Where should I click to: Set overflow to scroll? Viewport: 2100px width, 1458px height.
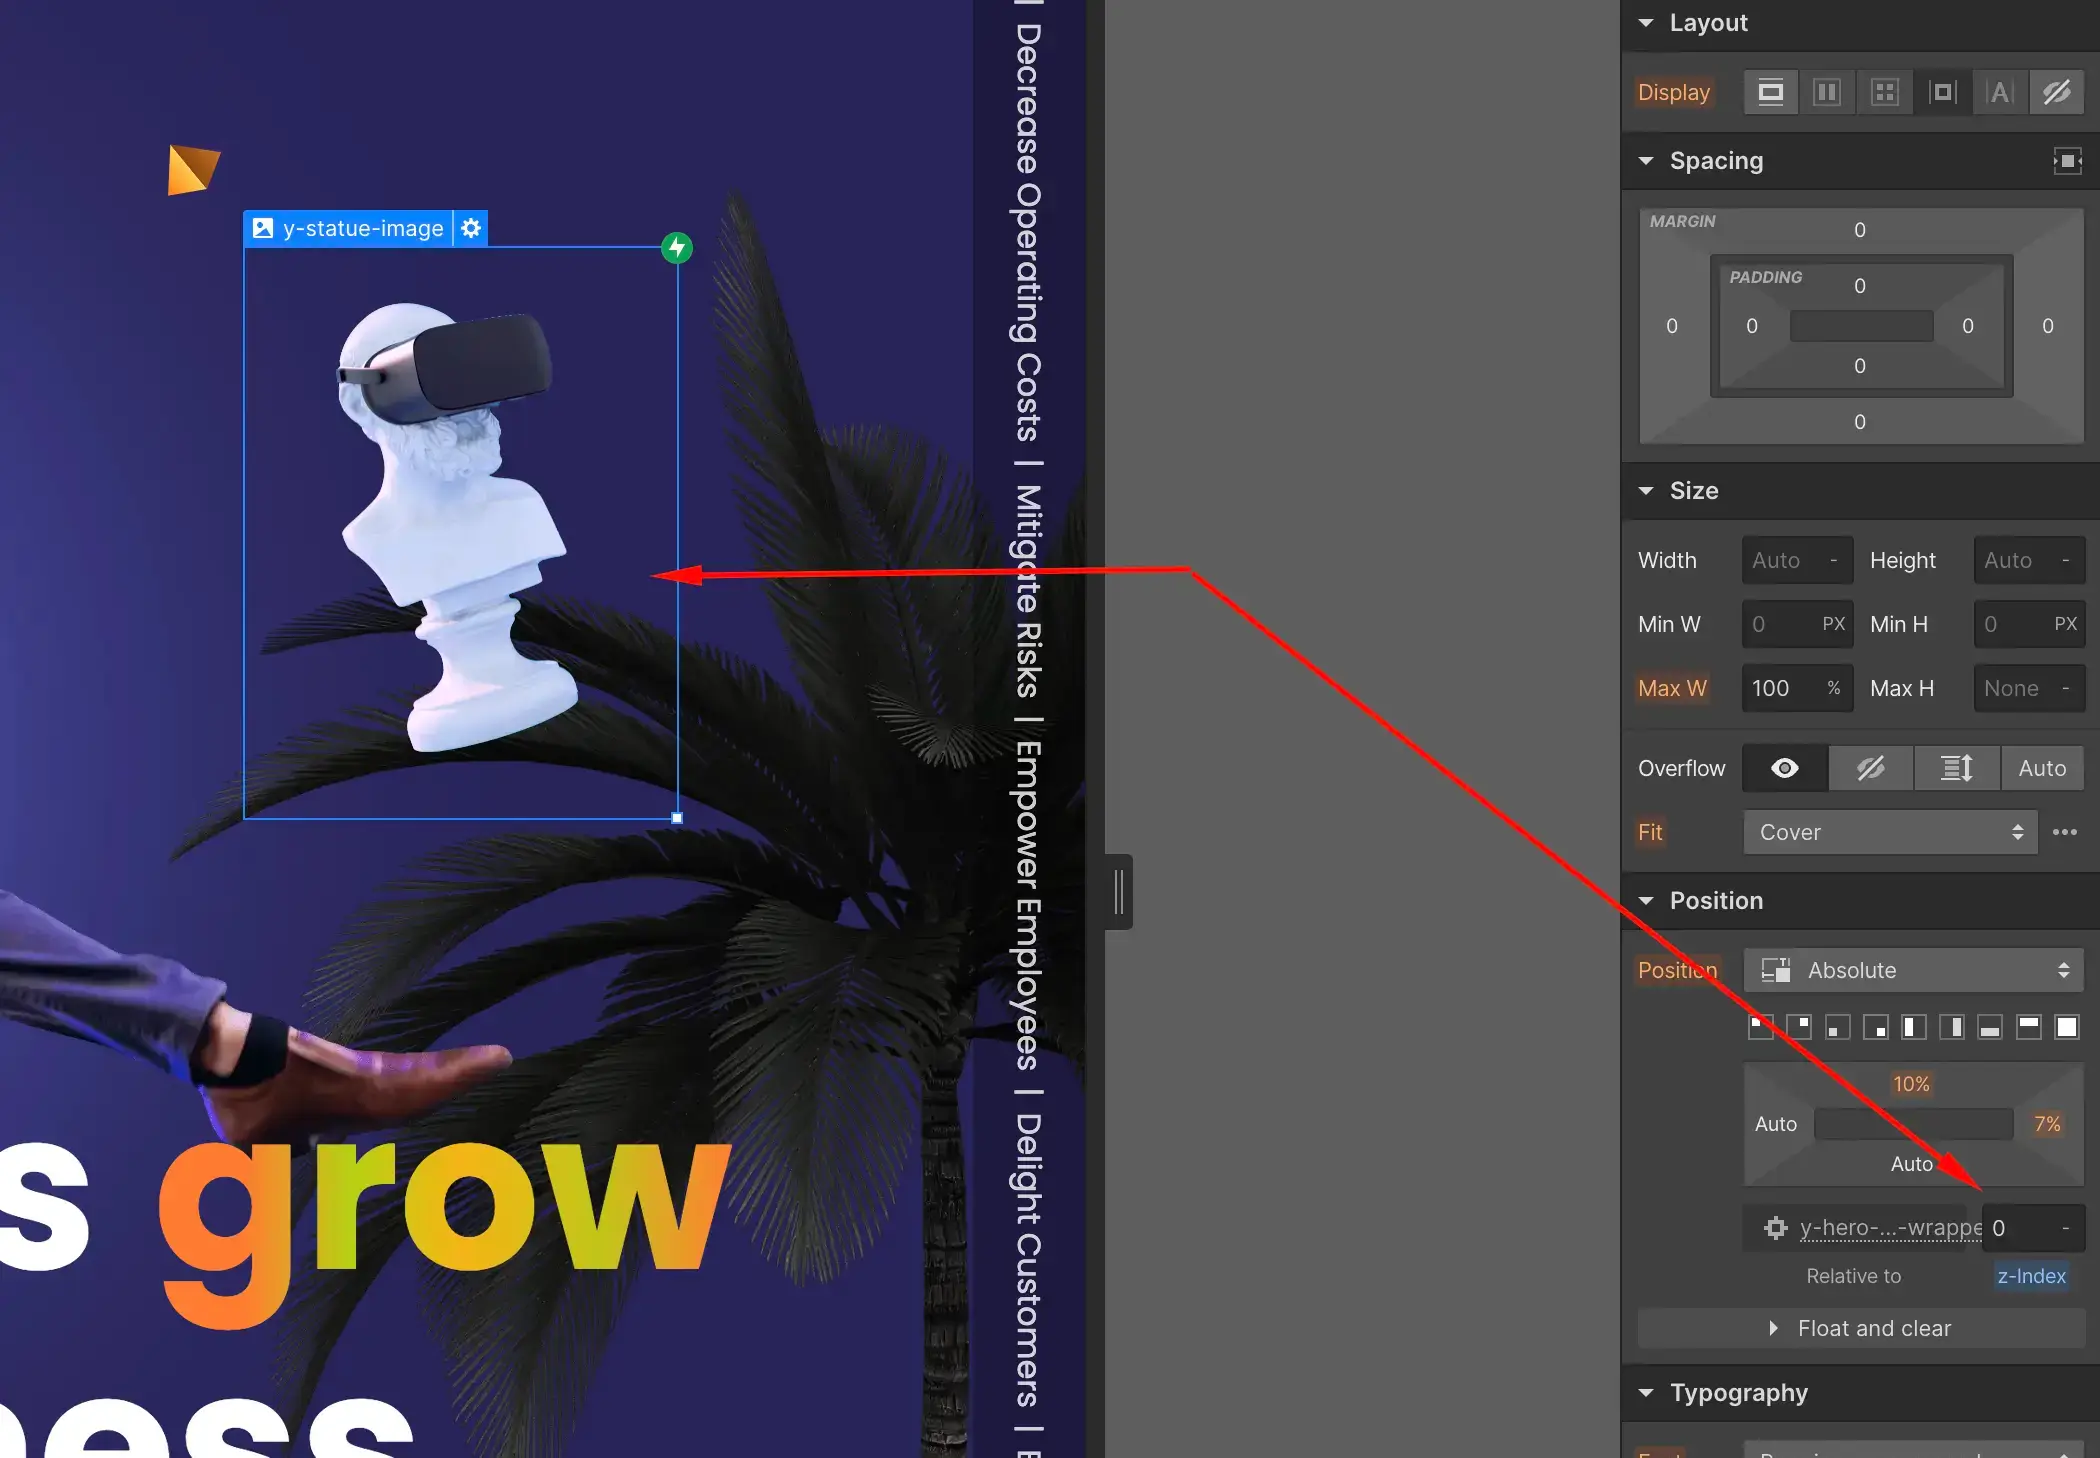click(1957, 768)
